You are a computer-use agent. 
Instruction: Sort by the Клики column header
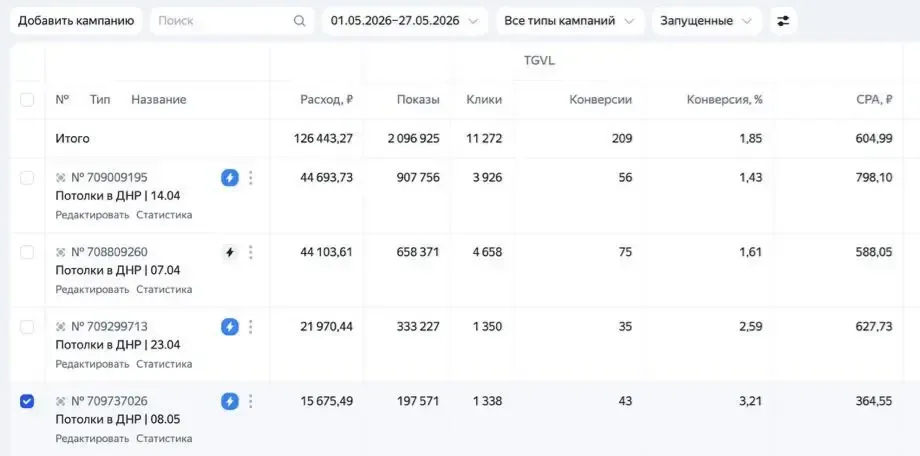[x=485, y=100]
